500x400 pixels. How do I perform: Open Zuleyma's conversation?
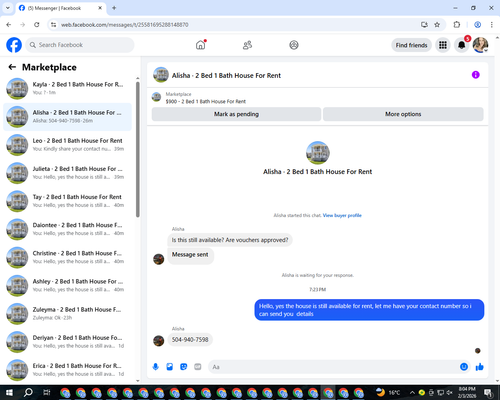point(68,314)
